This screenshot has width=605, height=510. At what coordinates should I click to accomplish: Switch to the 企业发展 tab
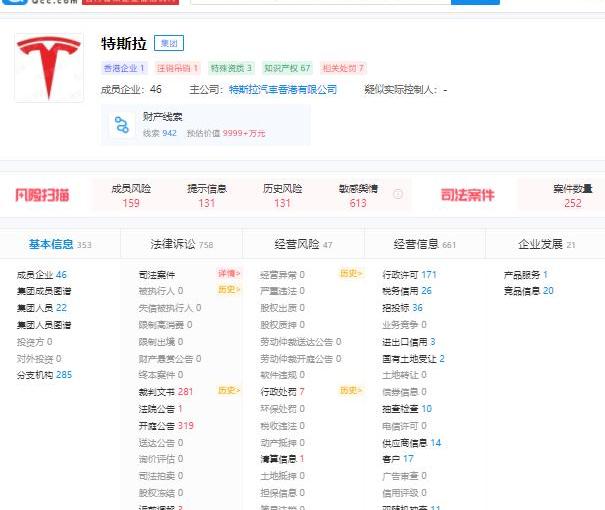546,244
